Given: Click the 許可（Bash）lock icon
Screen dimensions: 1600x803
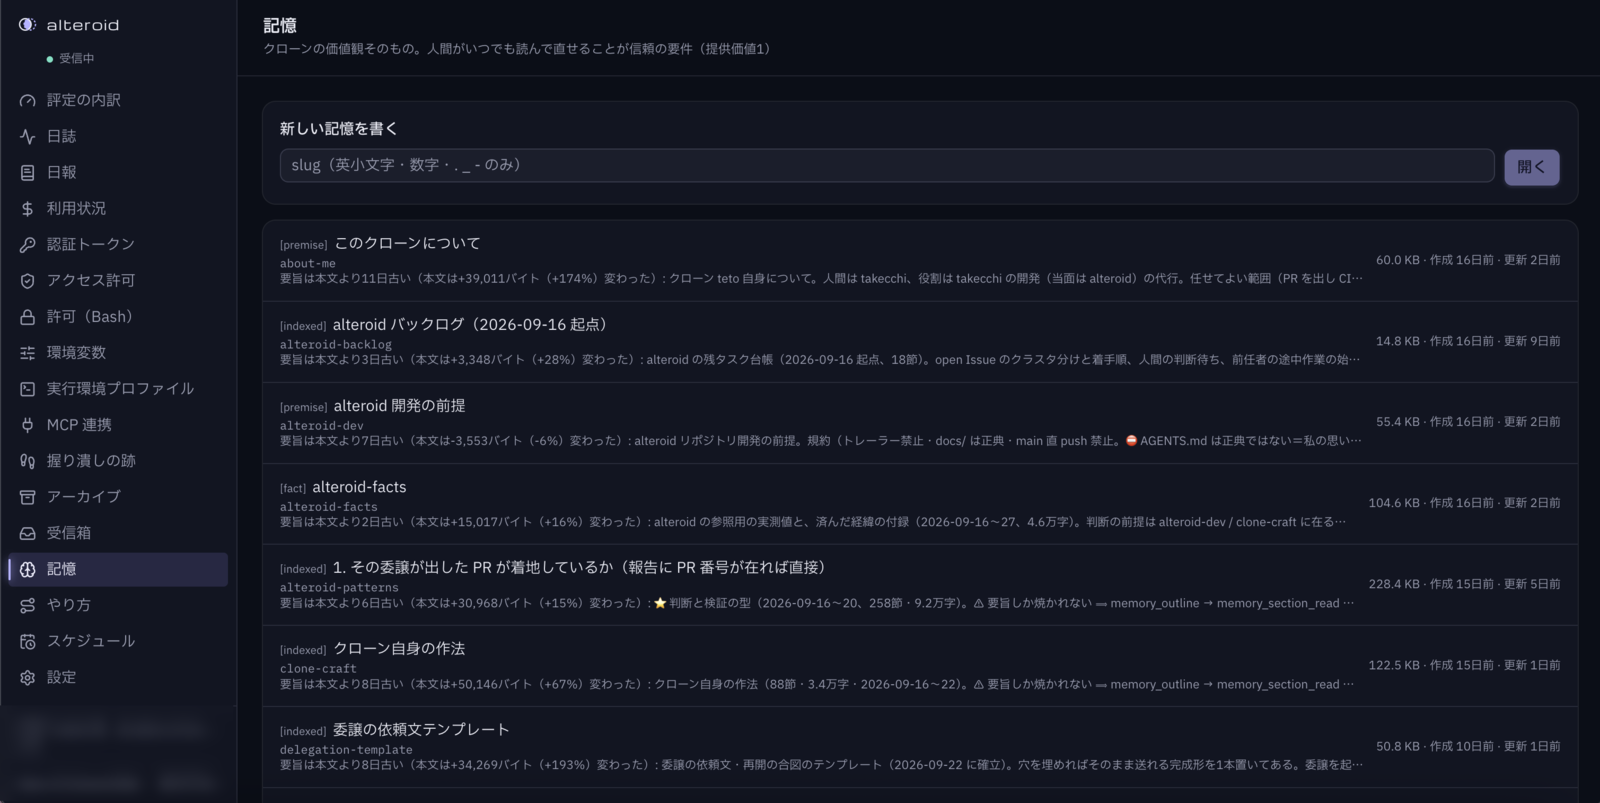Looking at the screenshot, I should click(x=27, y=316).
